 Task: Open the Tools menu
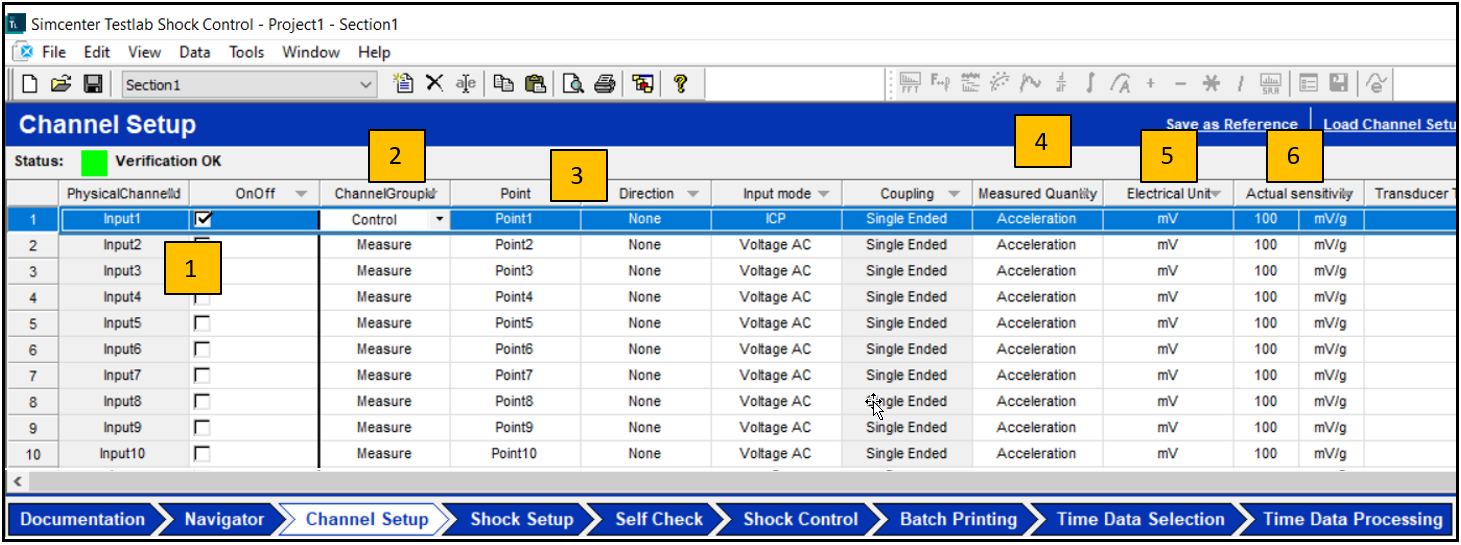coord(246,52)
